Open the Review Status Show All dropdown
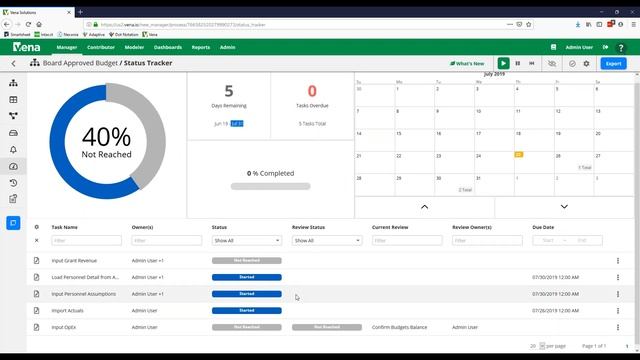 [327, 240]
